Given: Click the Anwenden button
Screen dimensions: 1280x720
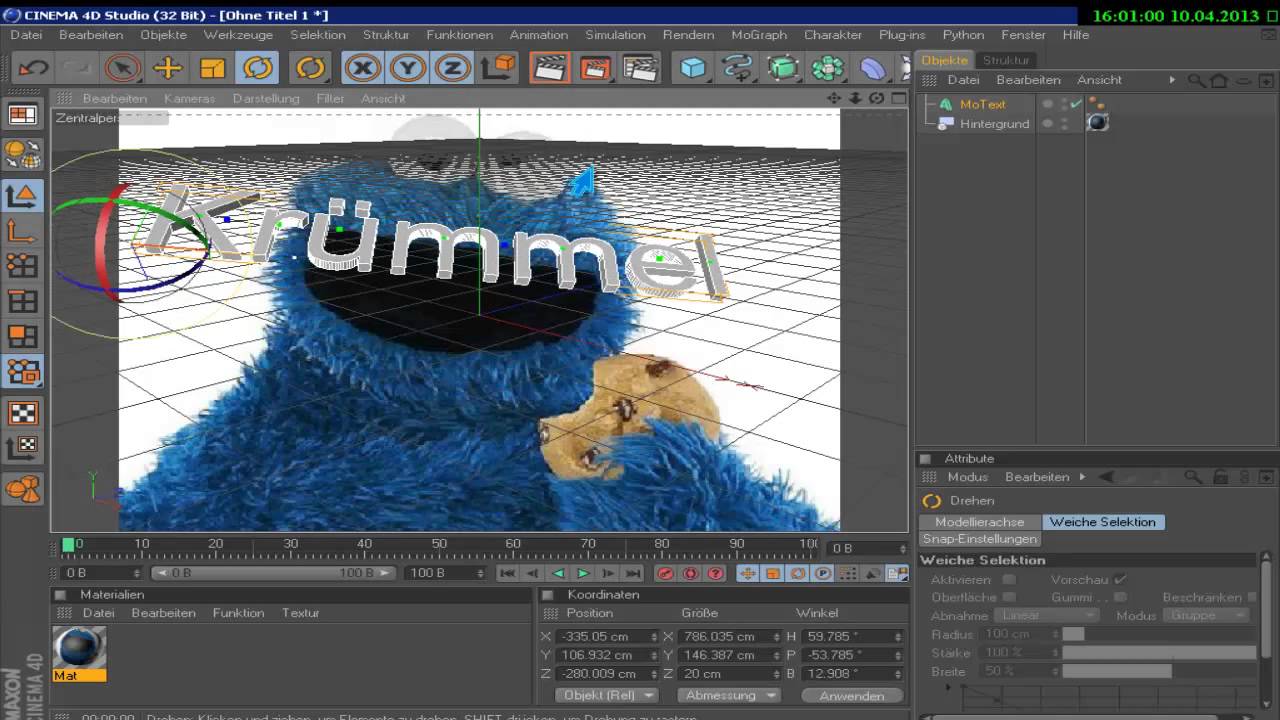Looking at the screenshot, I should (x=851, y=695).
